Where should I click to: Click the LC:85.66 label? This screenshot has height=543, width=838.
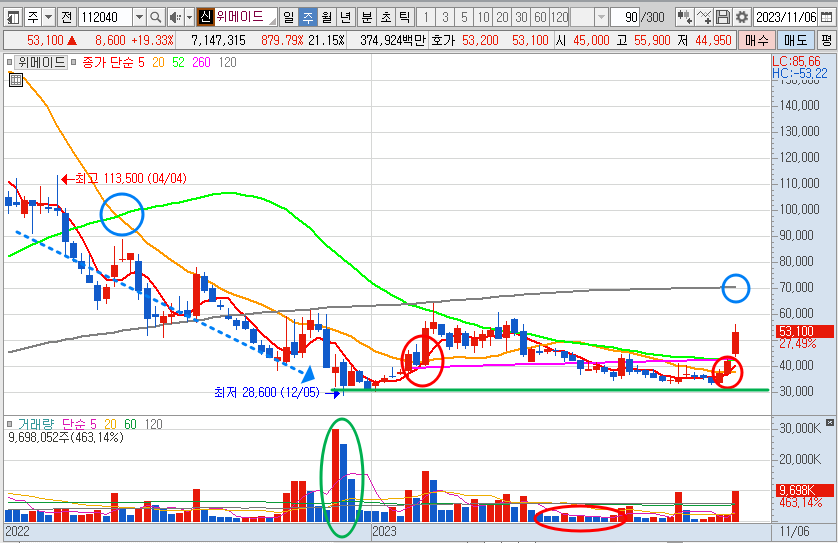(796, 61)
